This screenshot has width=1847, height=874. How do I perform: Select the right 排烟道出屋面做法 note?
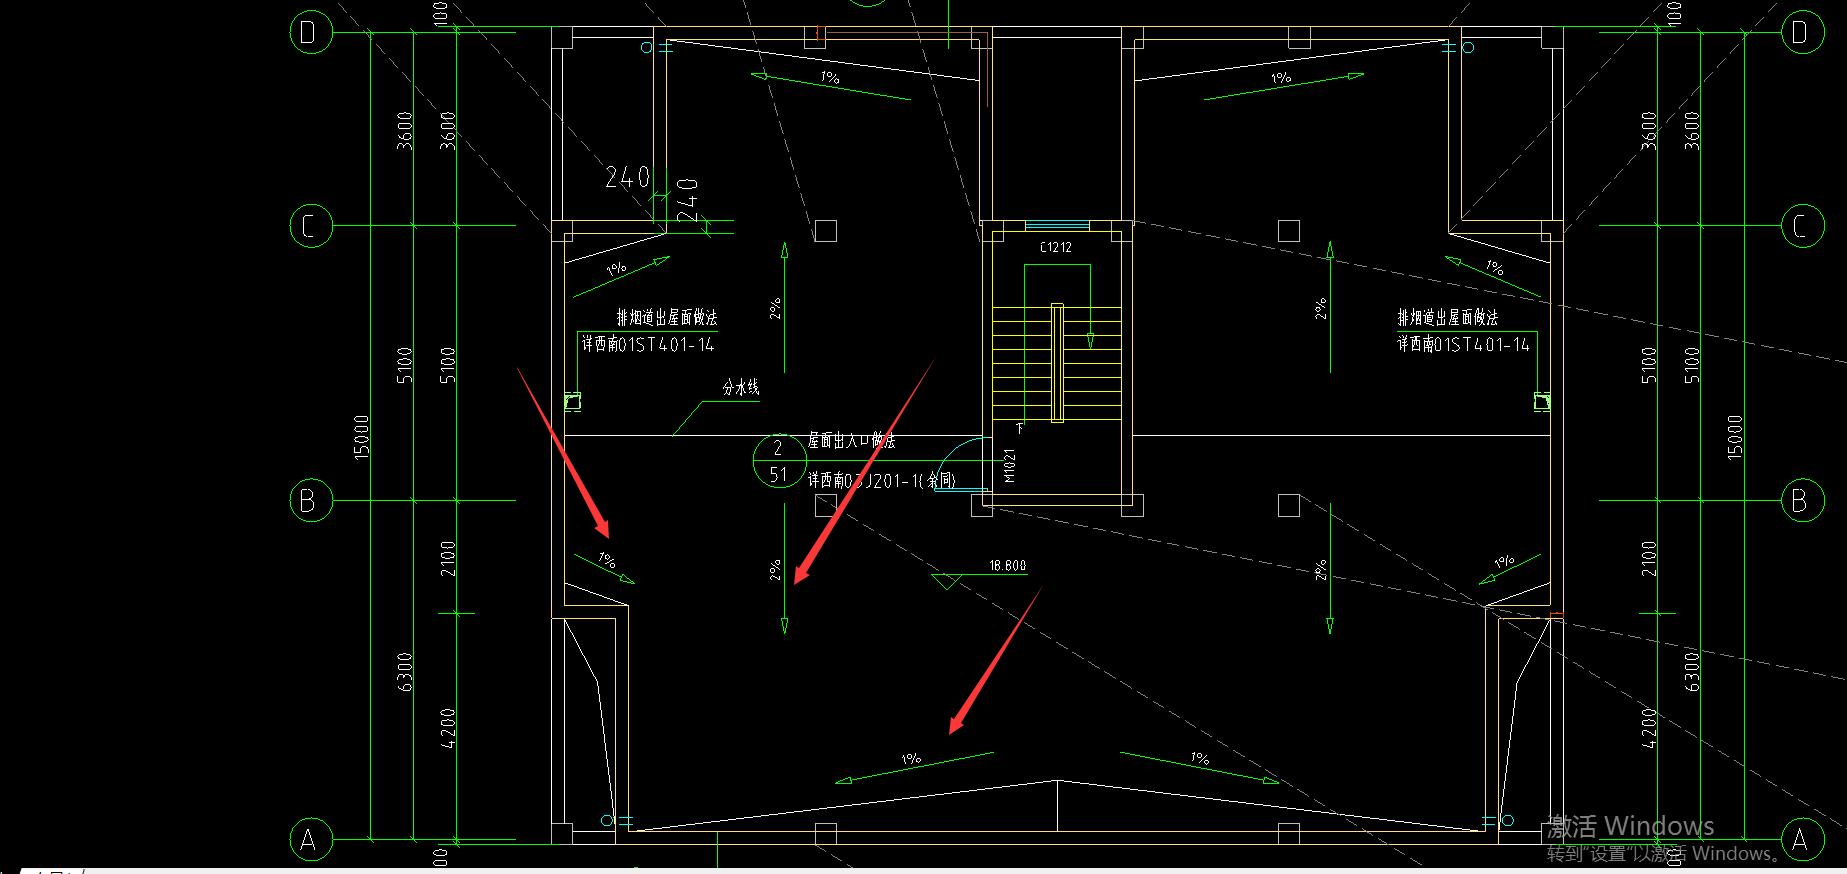tap(1448, 318)
